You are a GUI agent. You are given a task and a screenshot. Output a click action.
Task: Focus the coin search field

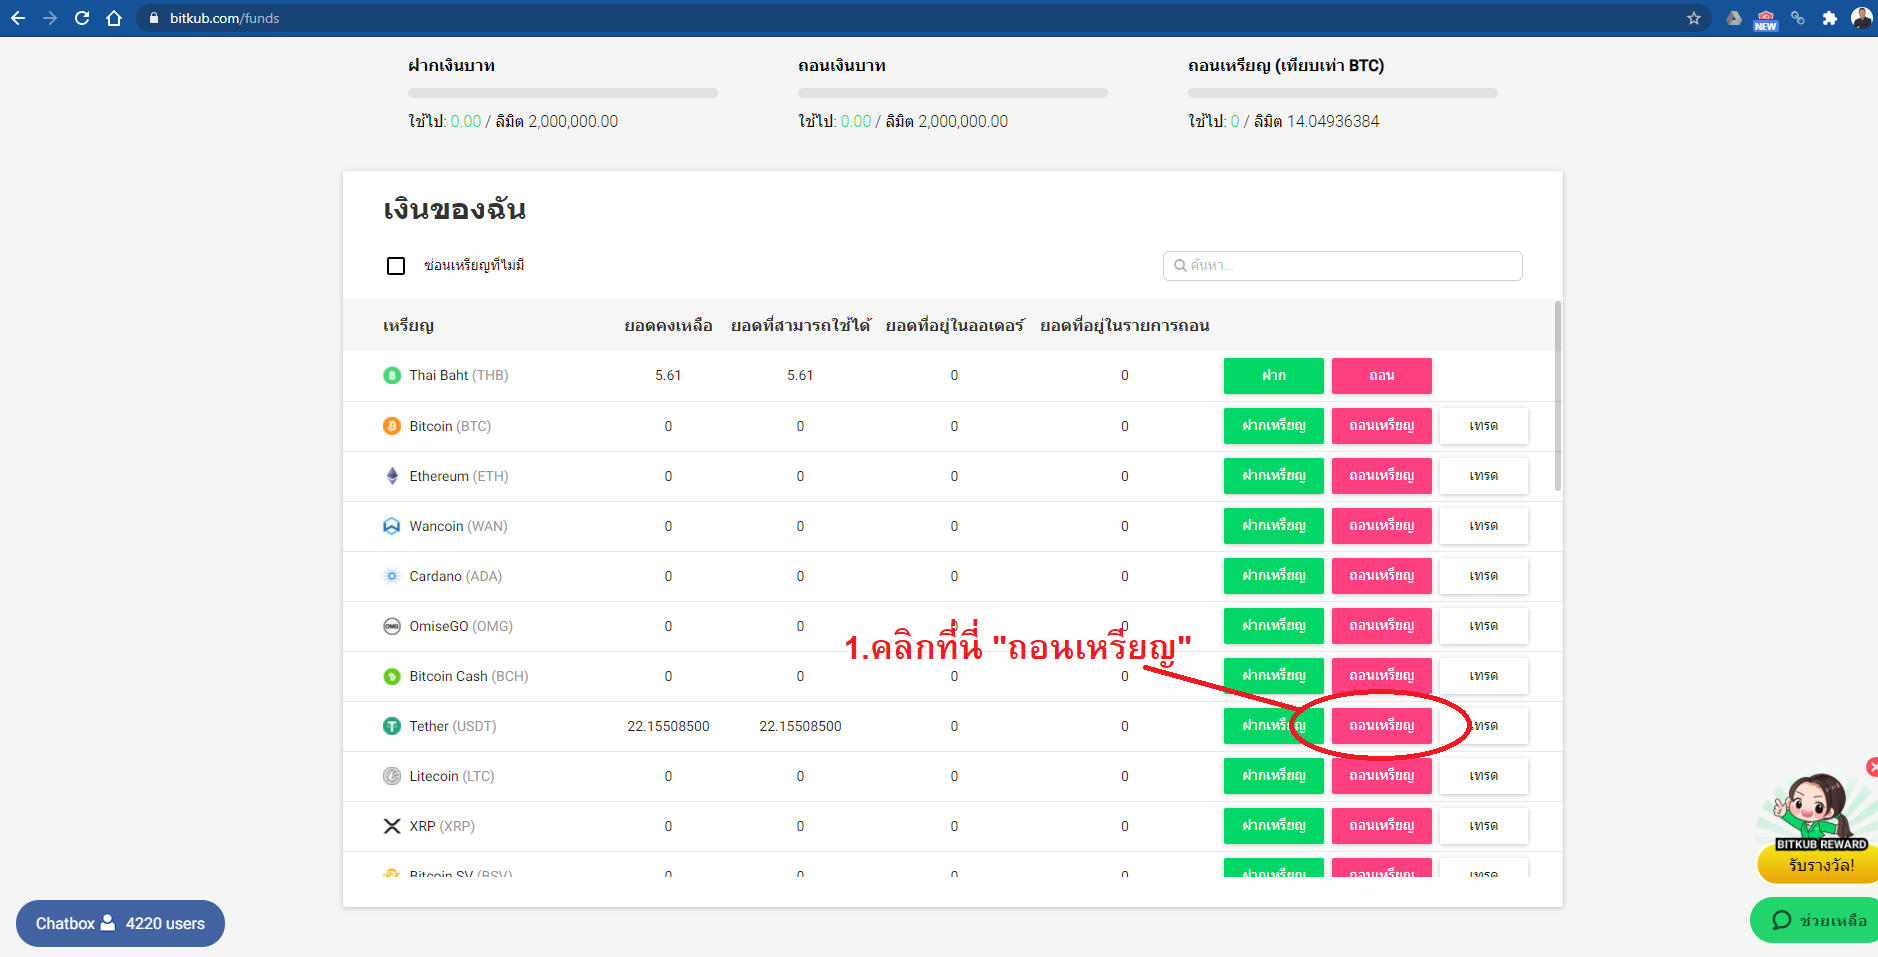[1342, 266]
